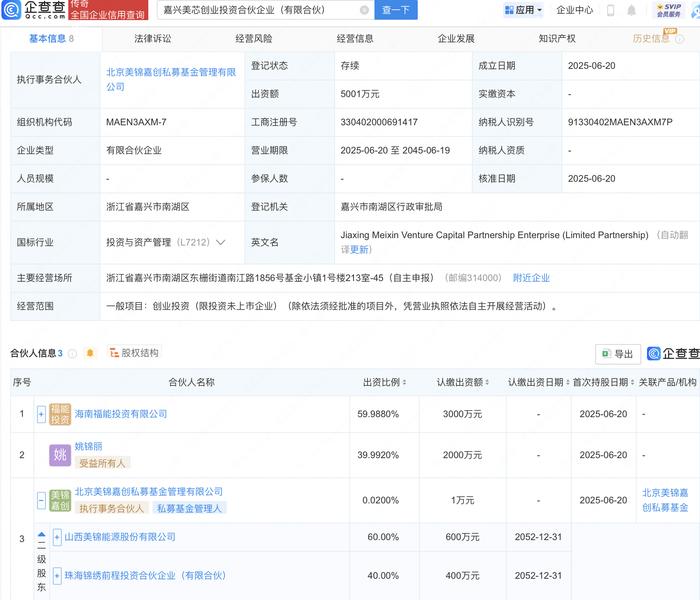Click registration number 330402000691417
The width and height of the screenshot is (700, 600).
coord(379,122)
